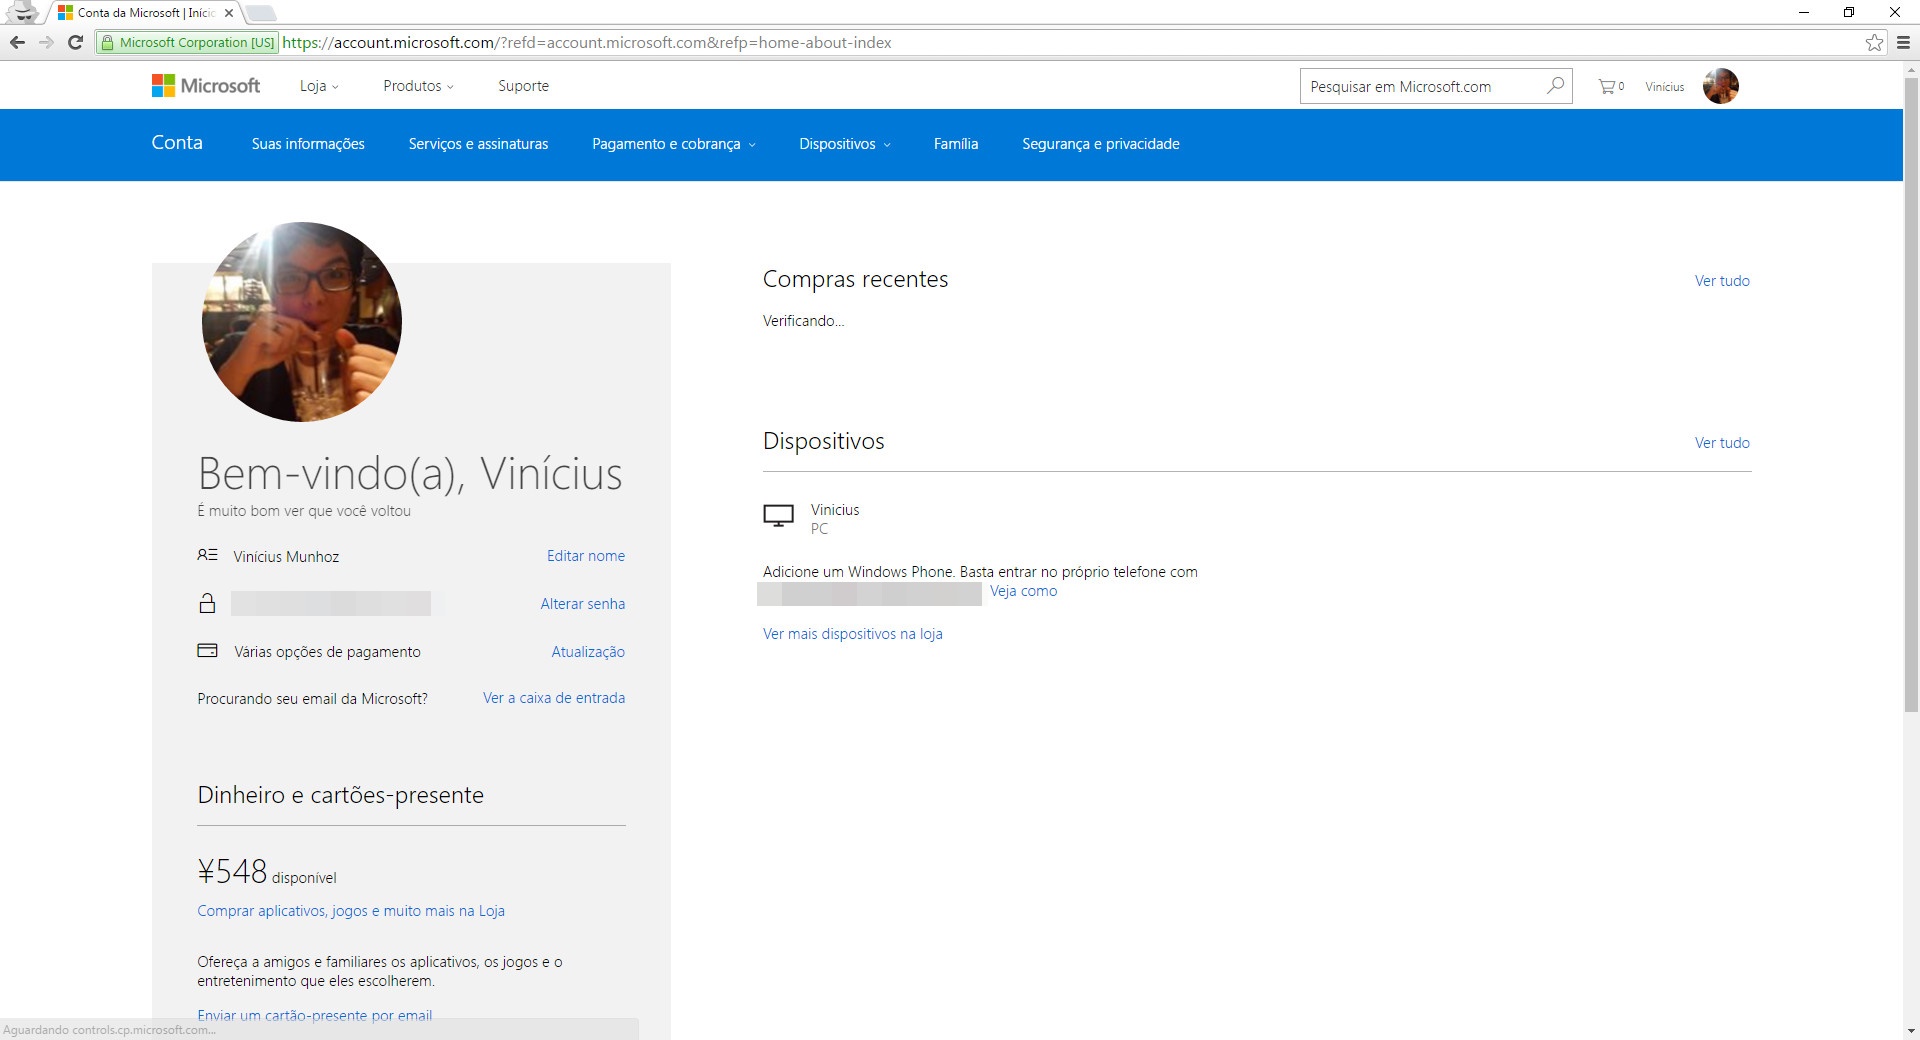Viewport: 1920px width, 1040px height.
Task: Close the Conta da Microsoft tab
Action: pos(229,13)
